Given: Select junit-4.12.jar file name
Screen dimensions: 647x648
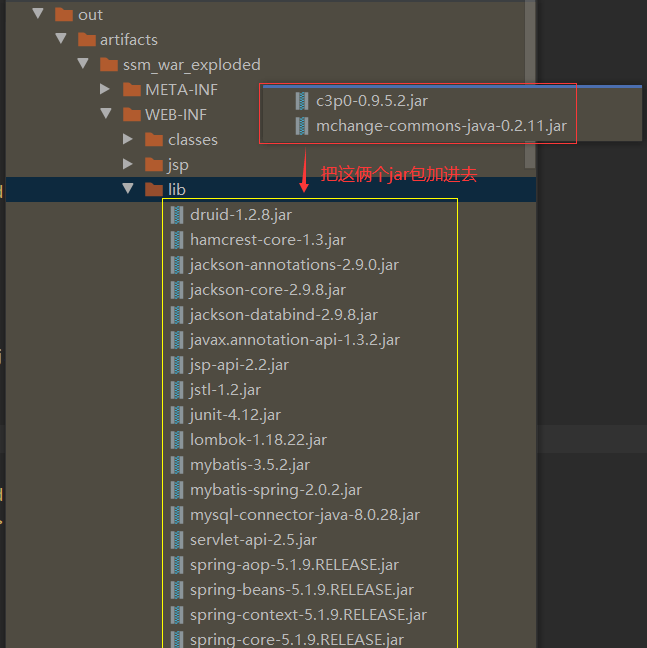Looking at the screenshot, I should 235,415.
